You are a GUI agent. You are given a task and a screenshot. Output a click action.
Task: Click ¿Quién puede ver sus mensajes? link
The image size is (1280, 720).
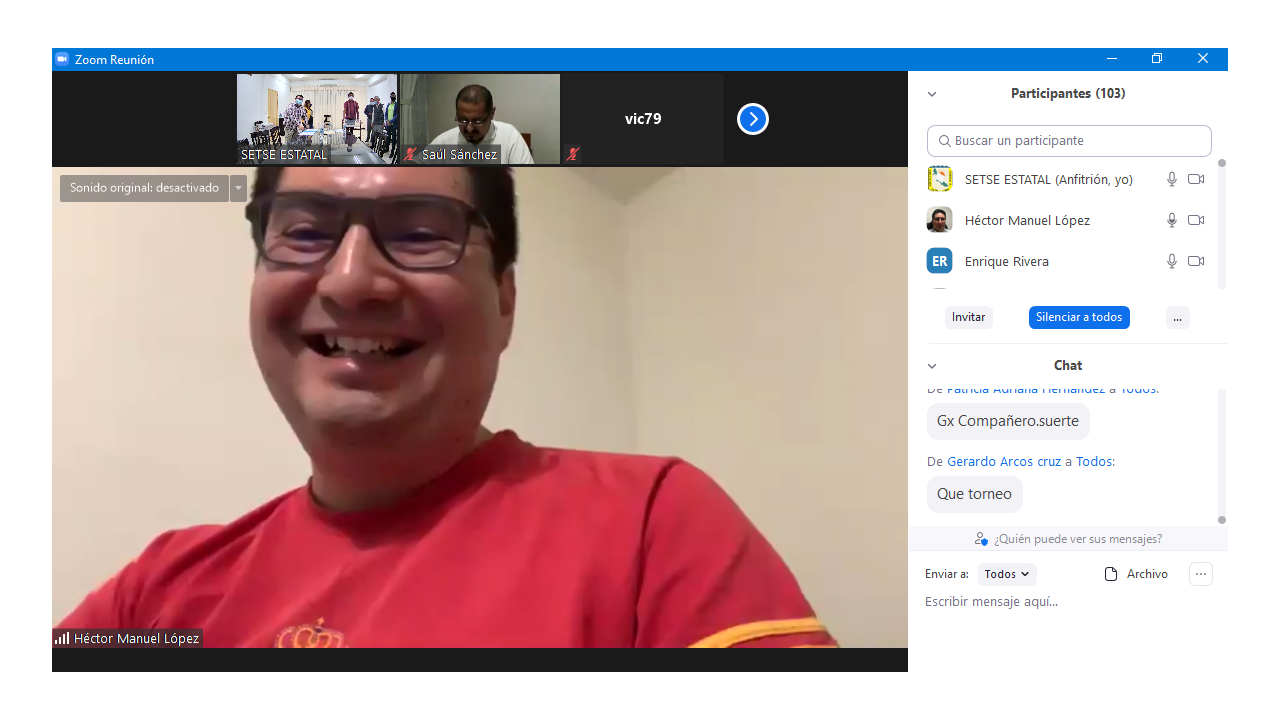tap(1078, 539)
